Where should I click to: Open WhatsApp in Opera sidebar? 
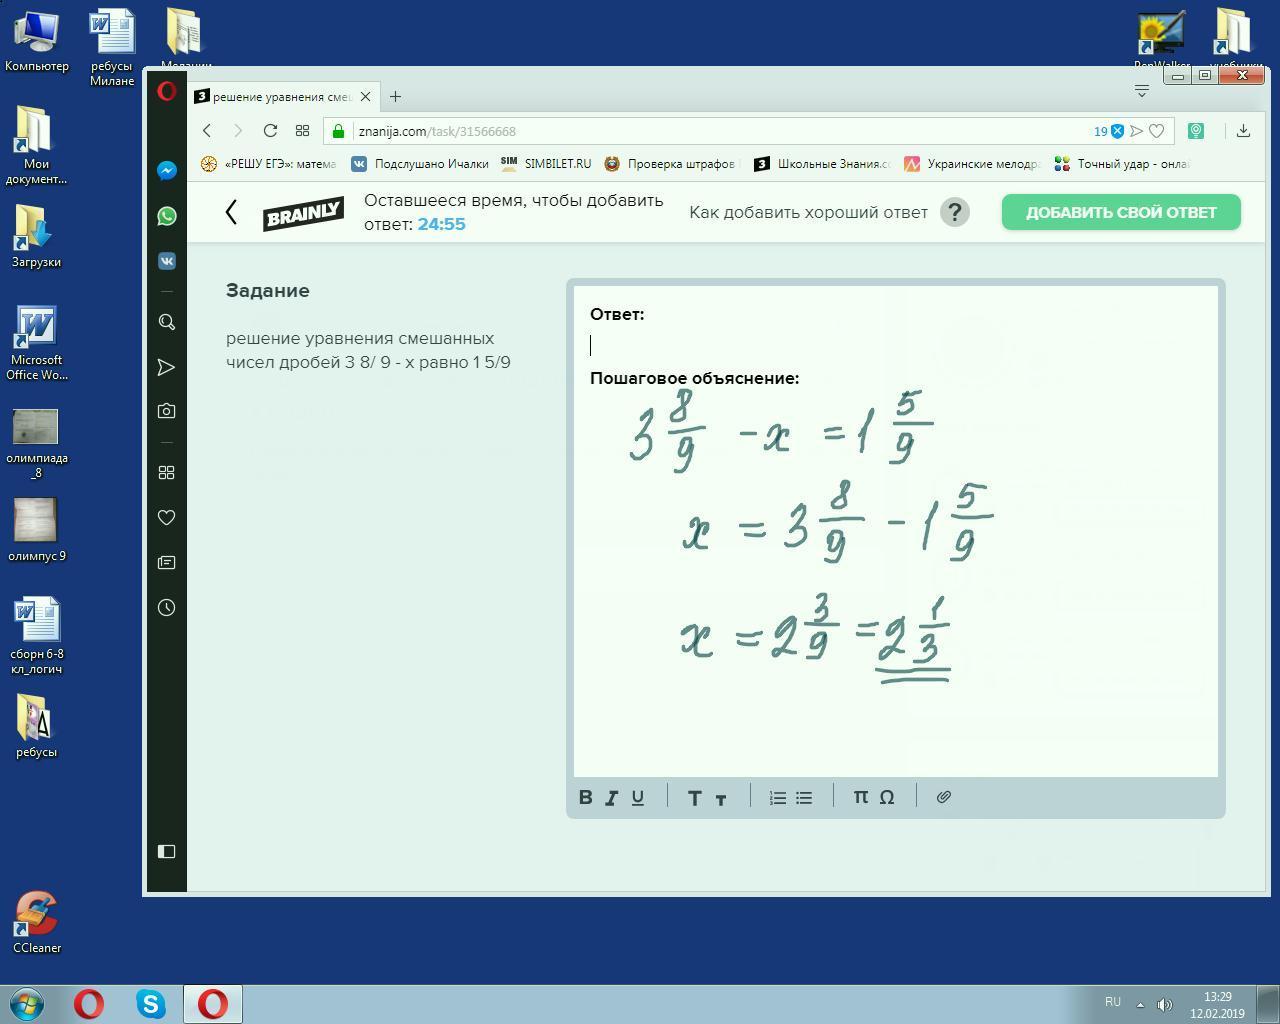pyautogui.click(x=167, y=216)
